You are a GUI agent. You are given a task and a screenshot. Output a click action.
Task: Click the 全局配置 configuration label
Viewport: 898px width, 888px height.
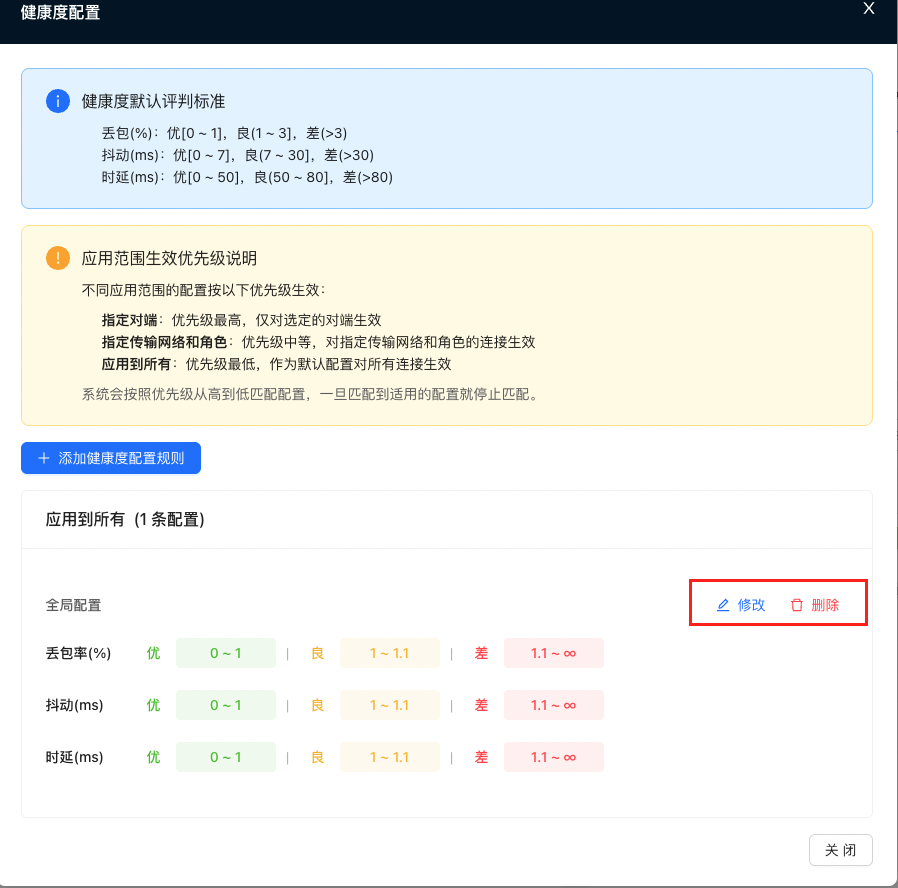[x=71, y=605]
